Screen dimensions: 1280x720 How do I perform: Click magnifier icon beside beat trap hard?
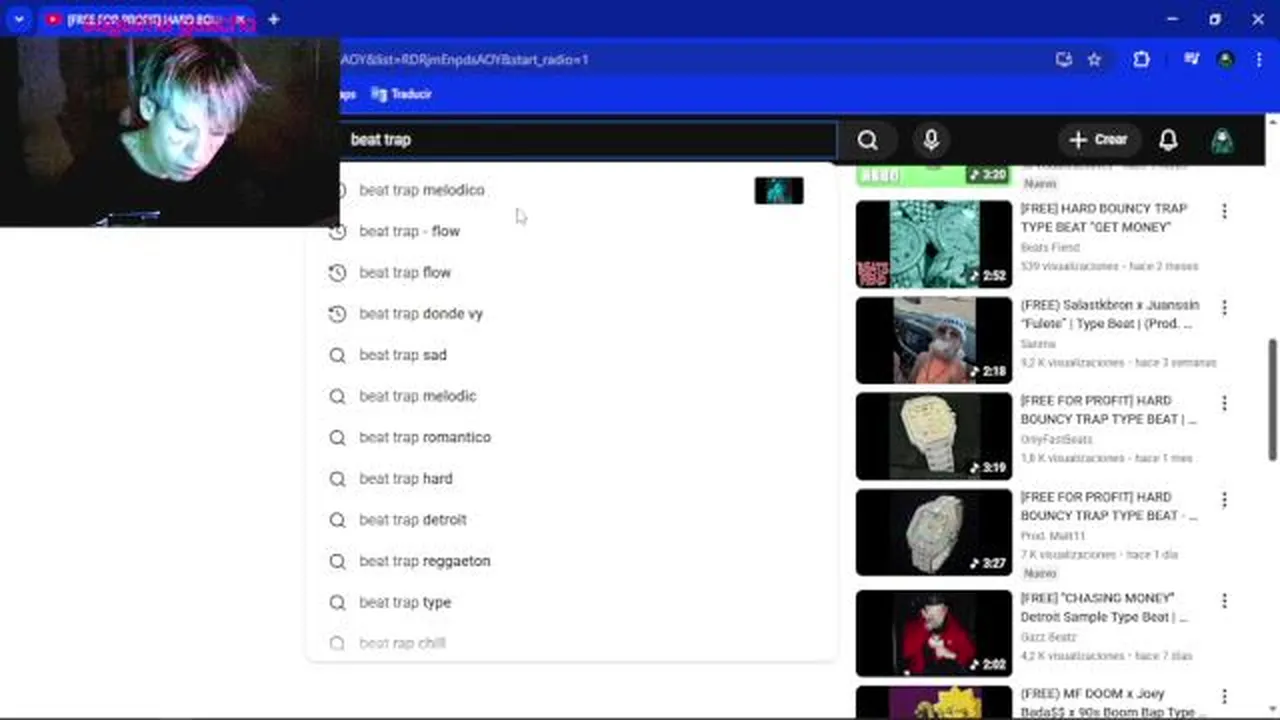point(337,478)
